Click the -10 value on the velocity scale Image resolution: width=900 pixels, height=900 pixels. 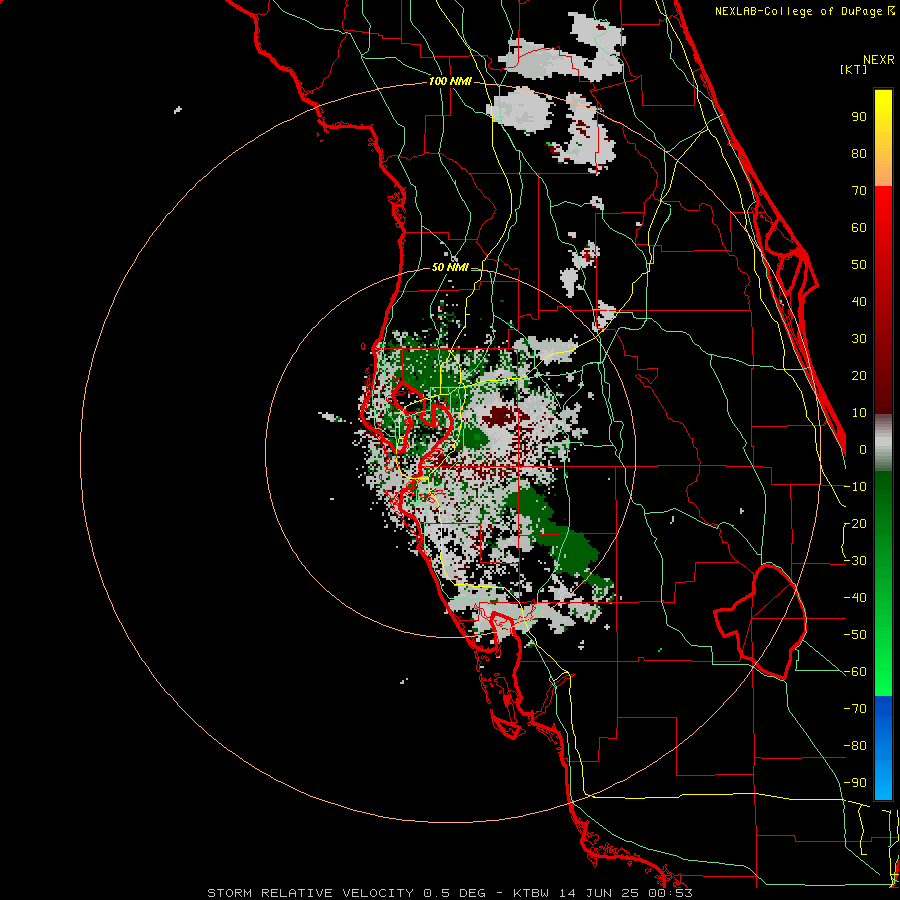855,487
